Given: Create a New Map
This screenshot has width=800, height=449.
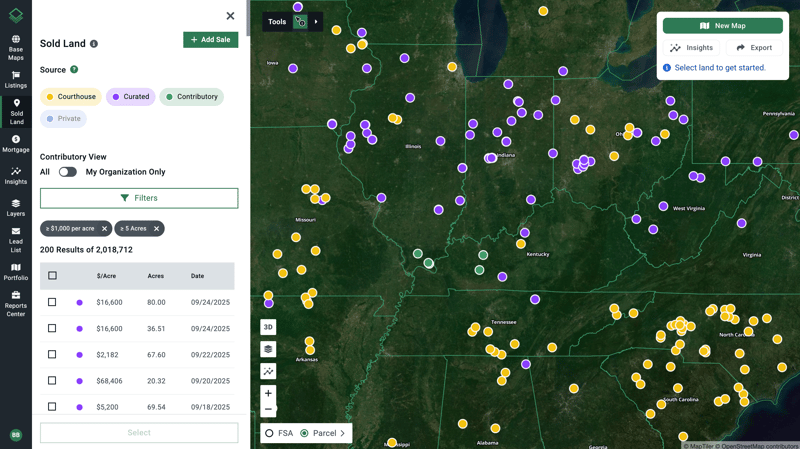Looking at the screenshot, I should click(x=722, y=26).
